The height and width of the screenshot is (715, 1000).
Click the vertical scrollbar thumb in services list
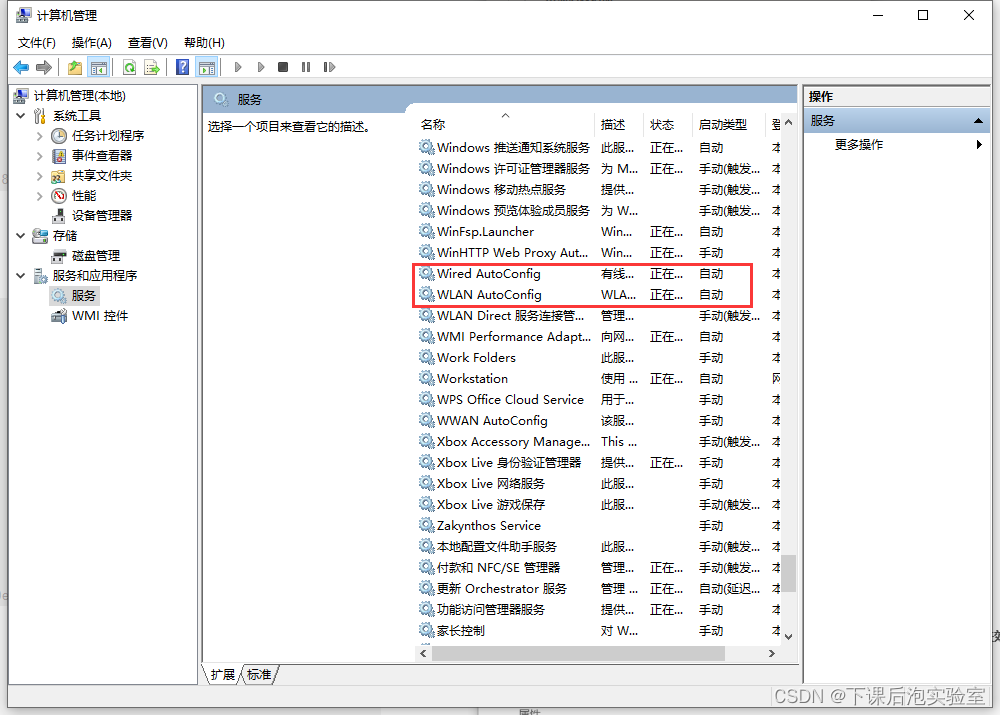click(x=789, y=572)
